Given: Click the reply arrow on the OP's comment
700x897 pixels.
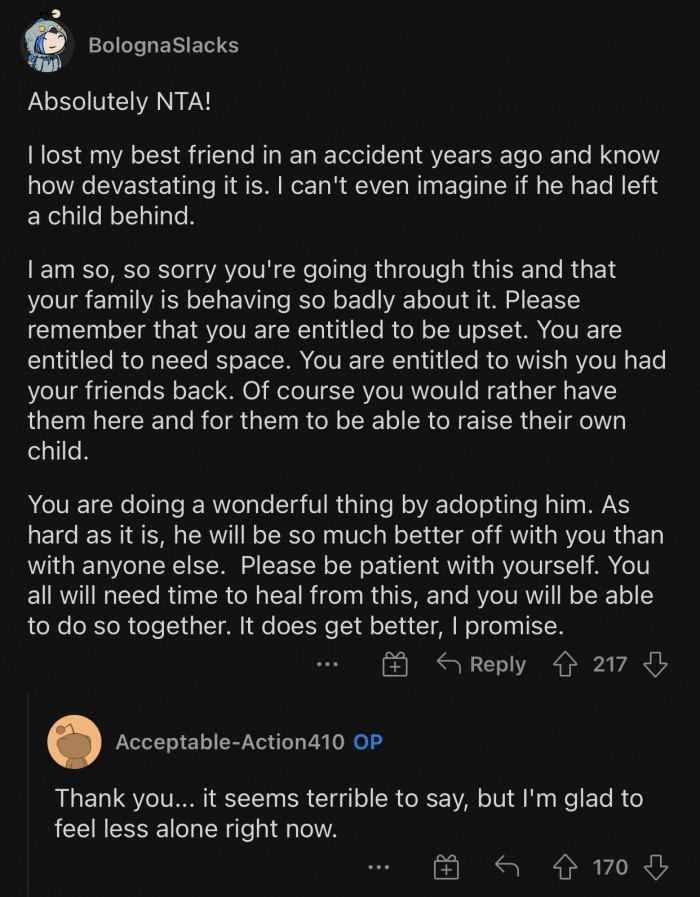Looking at the screenshot, I should [x=507, y=867].
